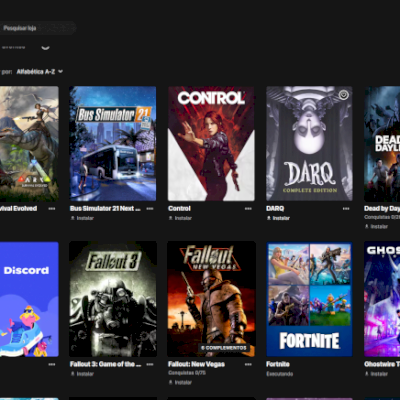Select the Fallout 3 cover art
Viewport: 400px width, 400px height.
[113, 299]
